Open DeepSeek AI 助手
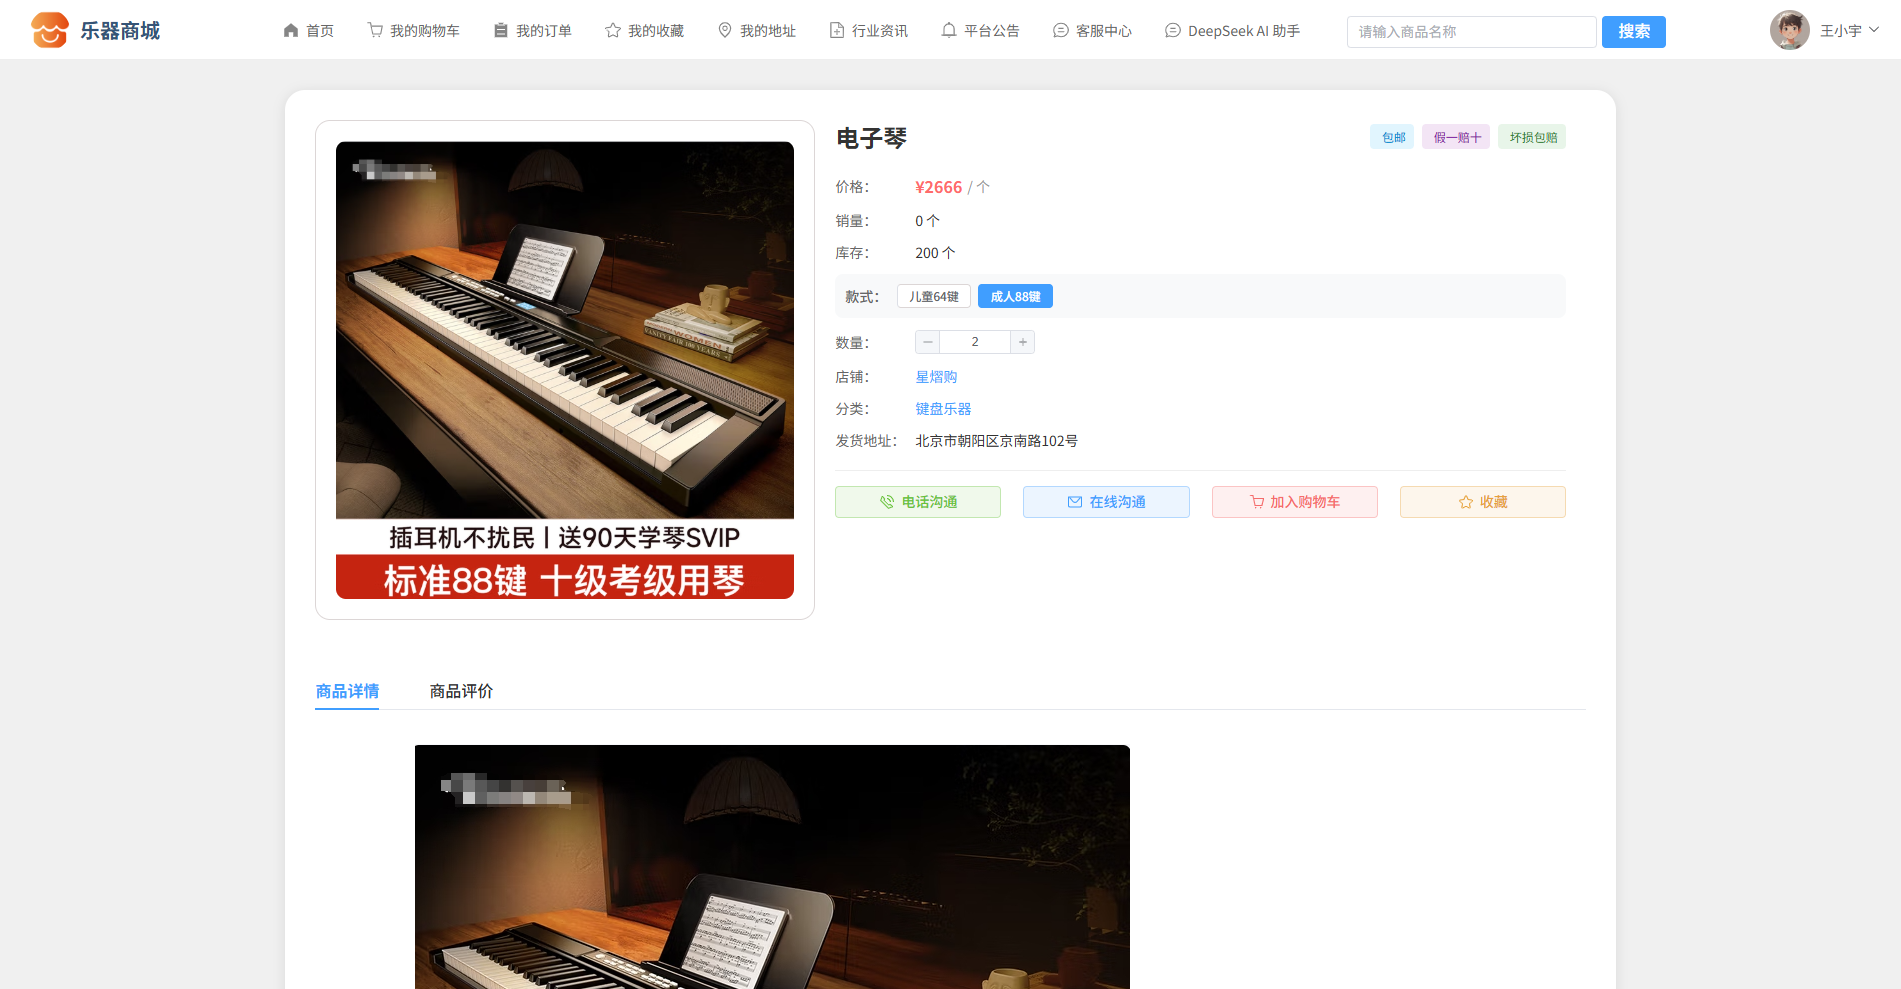Screen dimensions: 1901x989 [x=1232, y=31]
